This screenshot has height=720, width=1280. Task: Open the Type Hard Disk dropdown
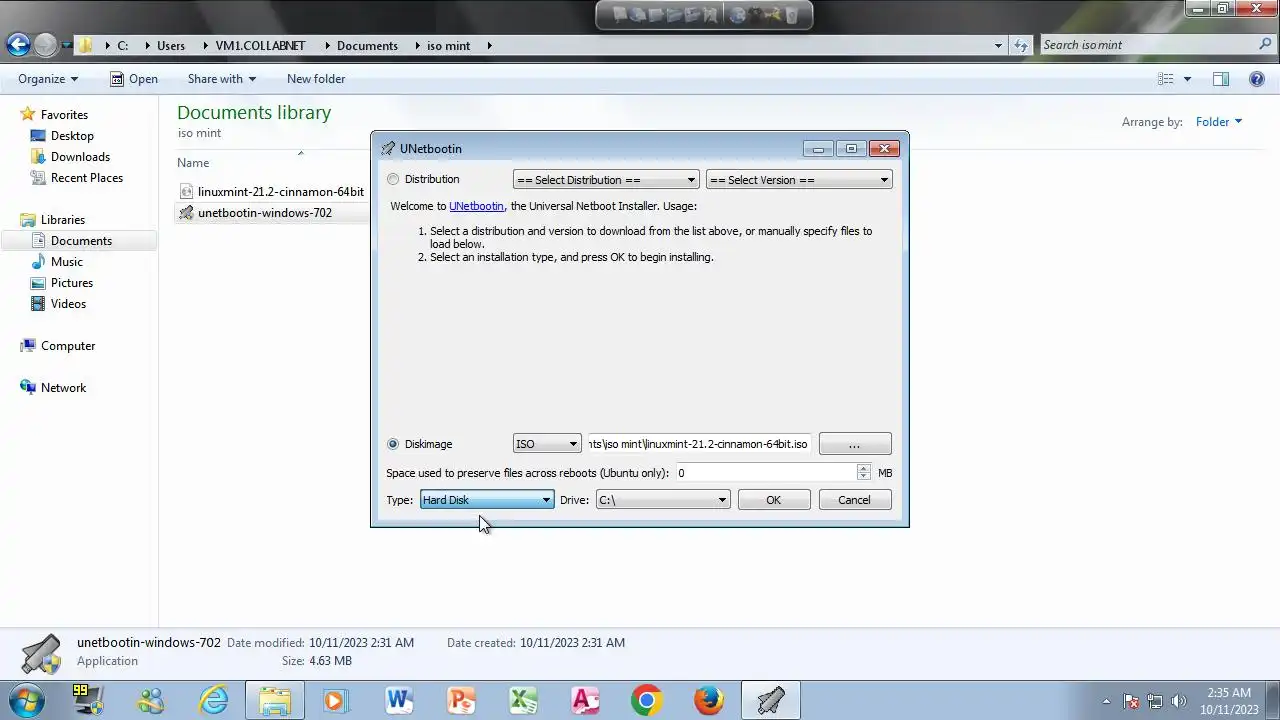487,500
